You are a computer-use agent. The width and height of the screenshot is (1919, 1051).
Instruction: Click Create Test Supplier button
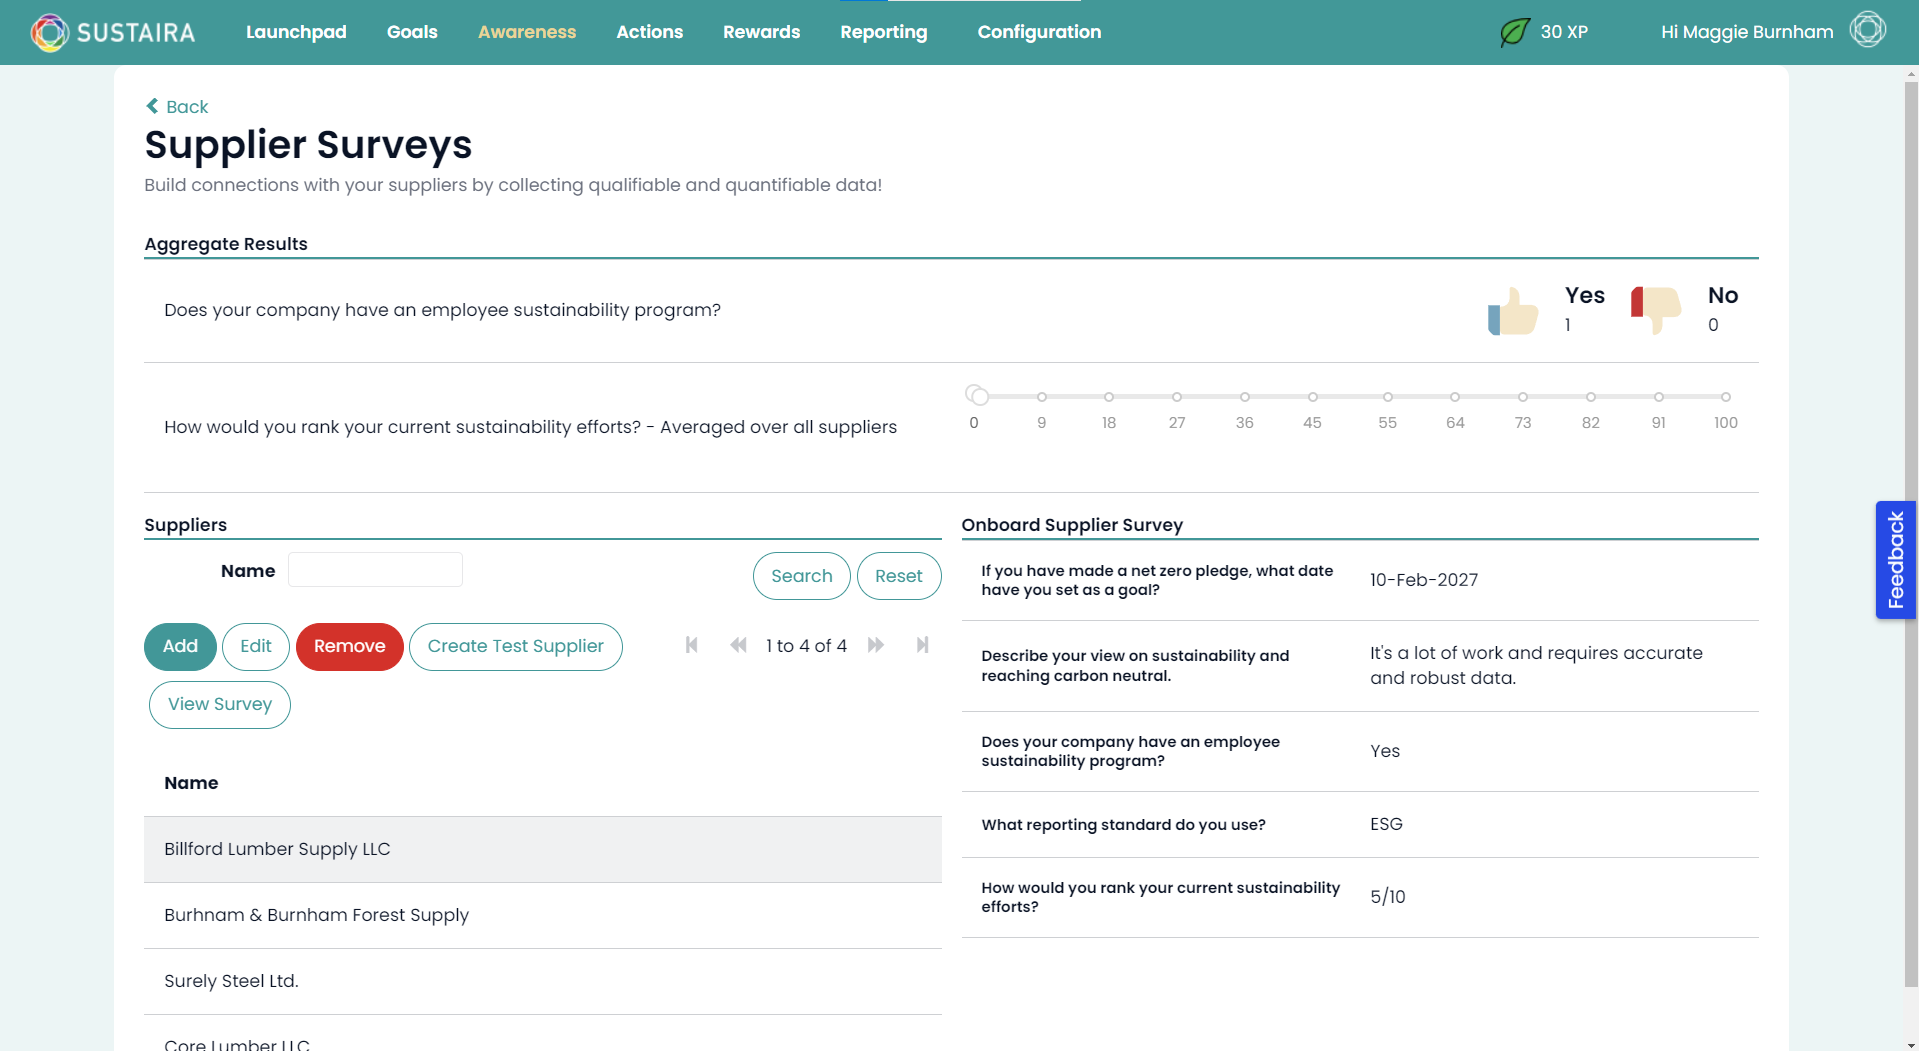tap(516, 647)
